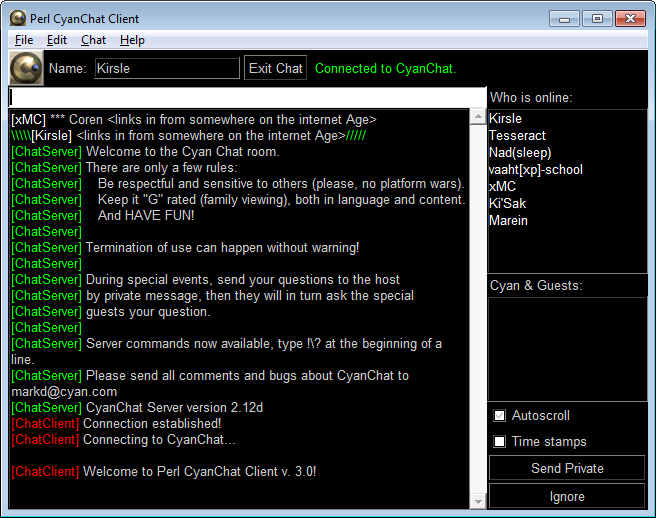This screenshot has height=518, width=656.
Task: Click the 'Who is online:' label
Action: point(531,97)
